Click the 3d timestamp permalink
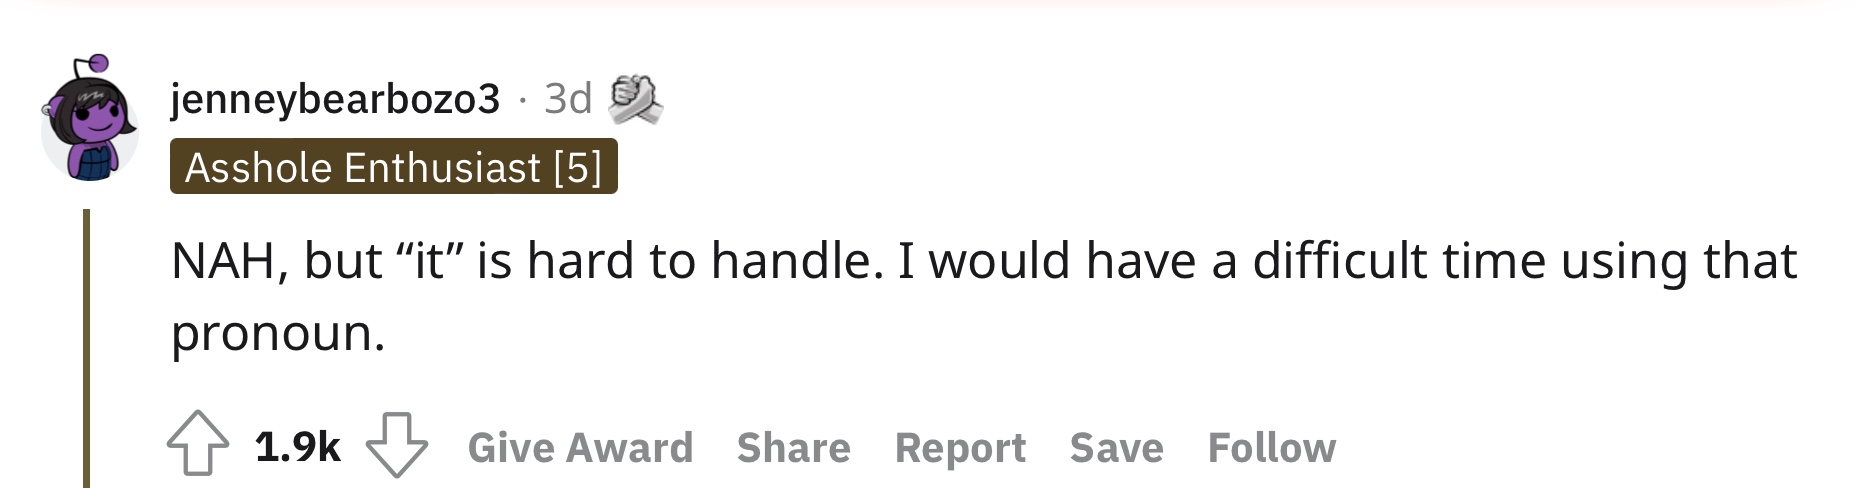The image size is (1862, 488). click(x=568, y=99)
